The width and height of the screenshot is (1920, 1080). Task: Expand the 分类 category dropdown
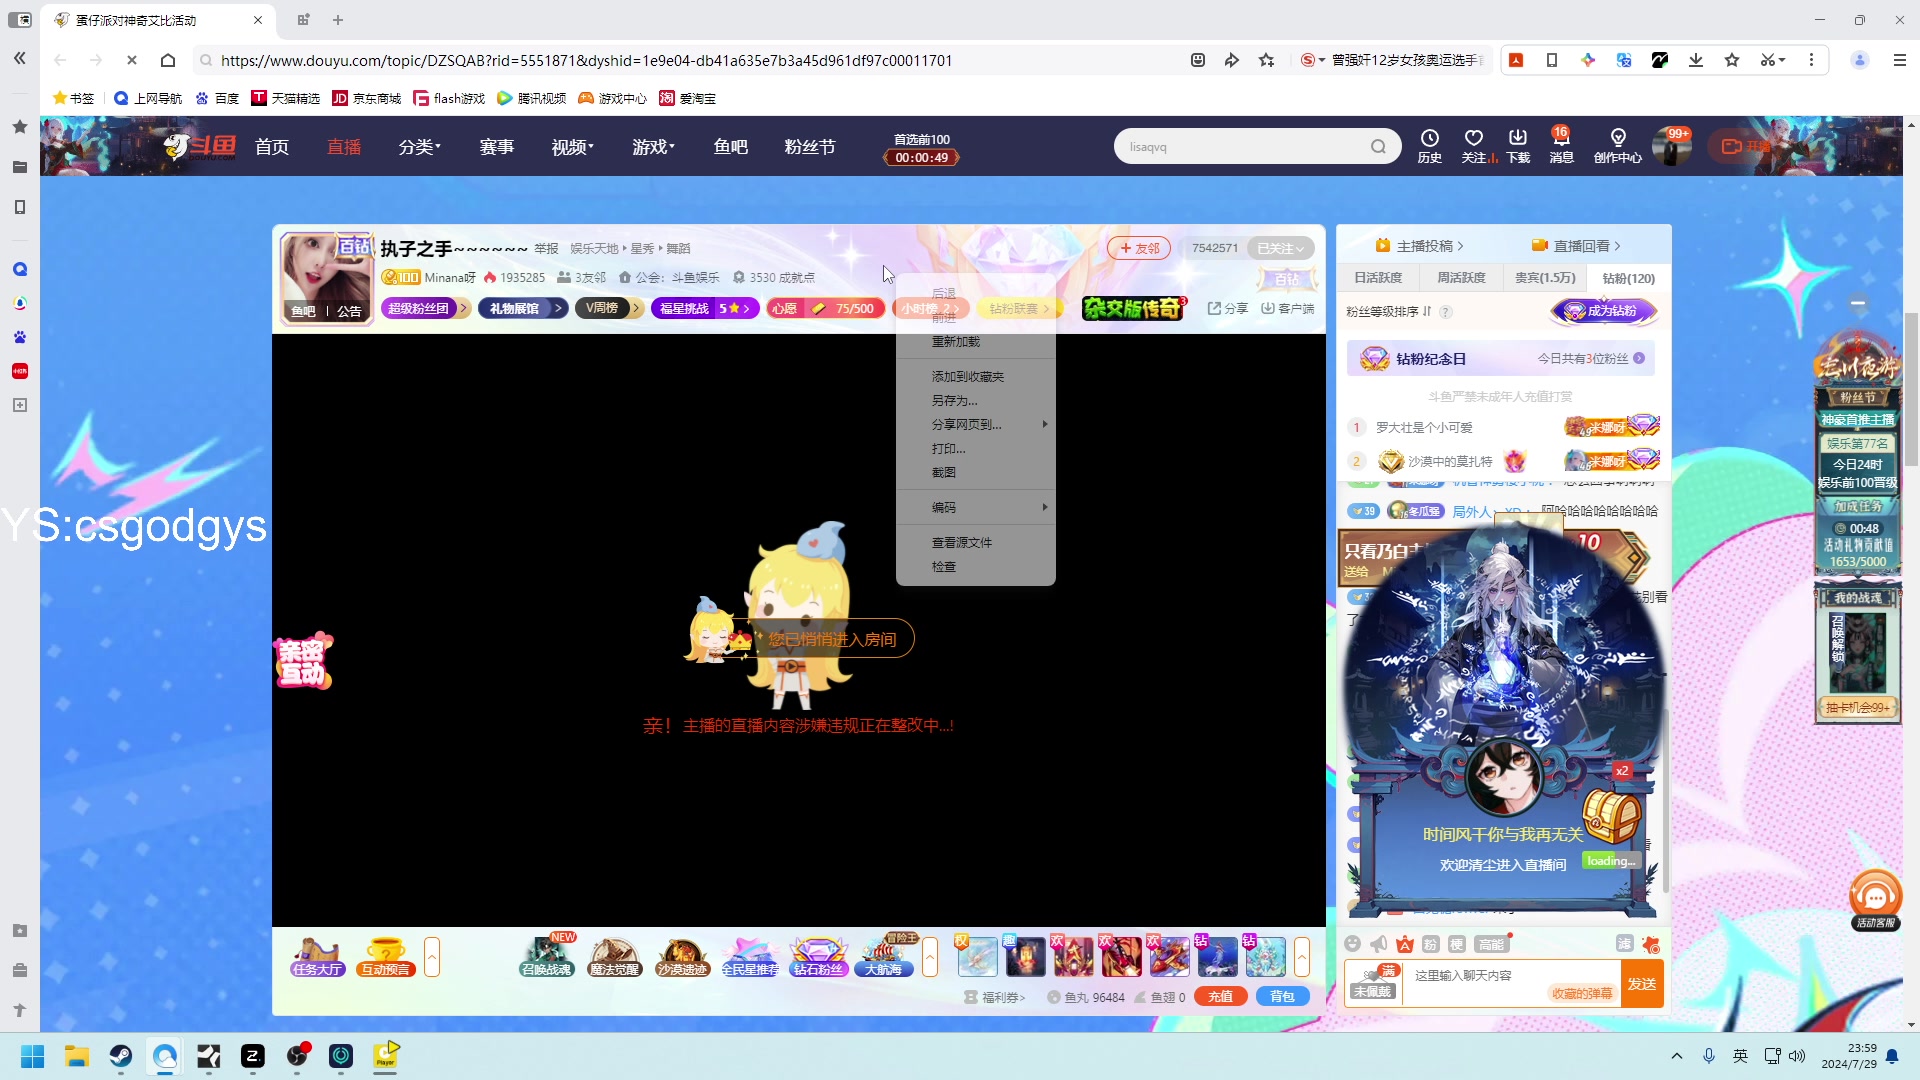coord(420,147)
